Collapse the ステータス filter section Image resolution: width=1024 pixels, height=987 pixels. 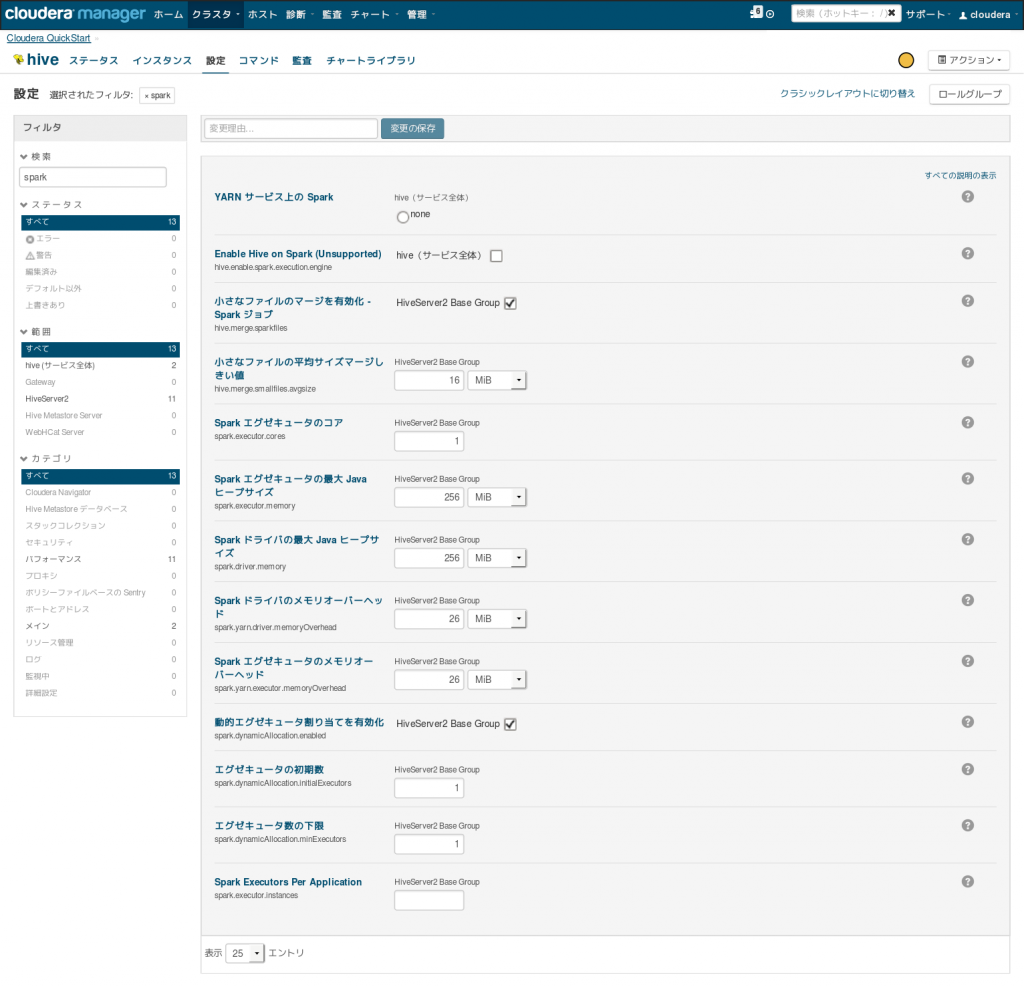click(x=51, y=204)
